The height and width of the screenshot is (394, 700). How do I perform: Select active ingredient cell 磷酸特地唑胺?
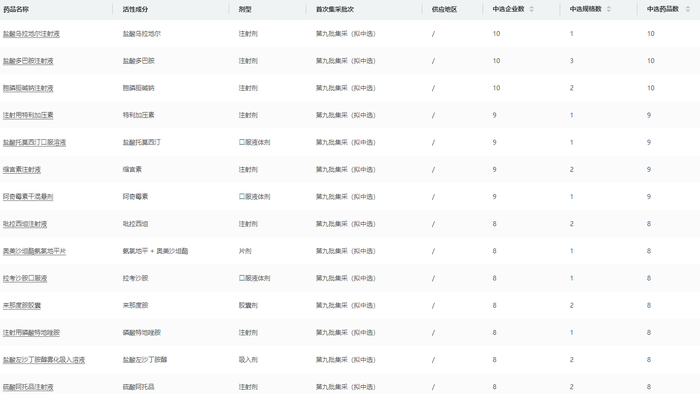[x=142, y=333]
